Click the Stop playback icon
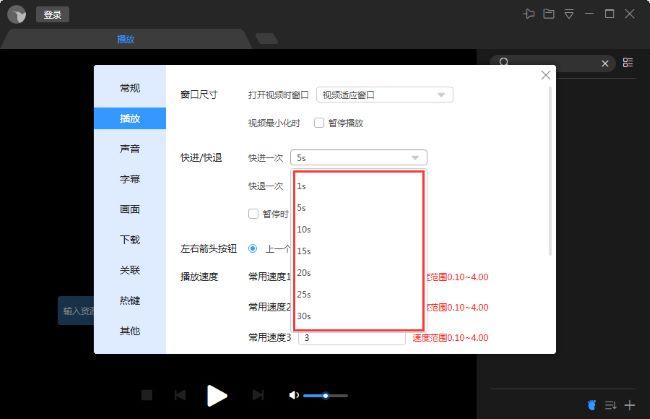The height and width of the screenshot is (419, 650). coord(147,396)
